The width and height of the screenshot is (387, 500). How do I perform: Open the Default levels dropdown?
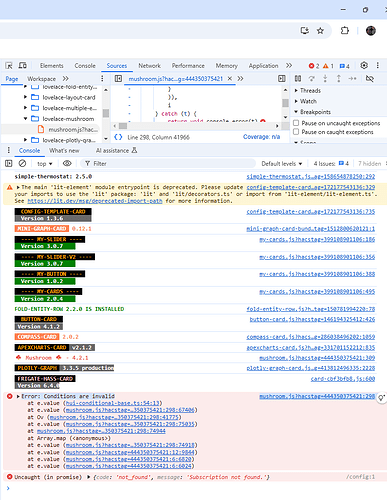[x=282, y=164]
